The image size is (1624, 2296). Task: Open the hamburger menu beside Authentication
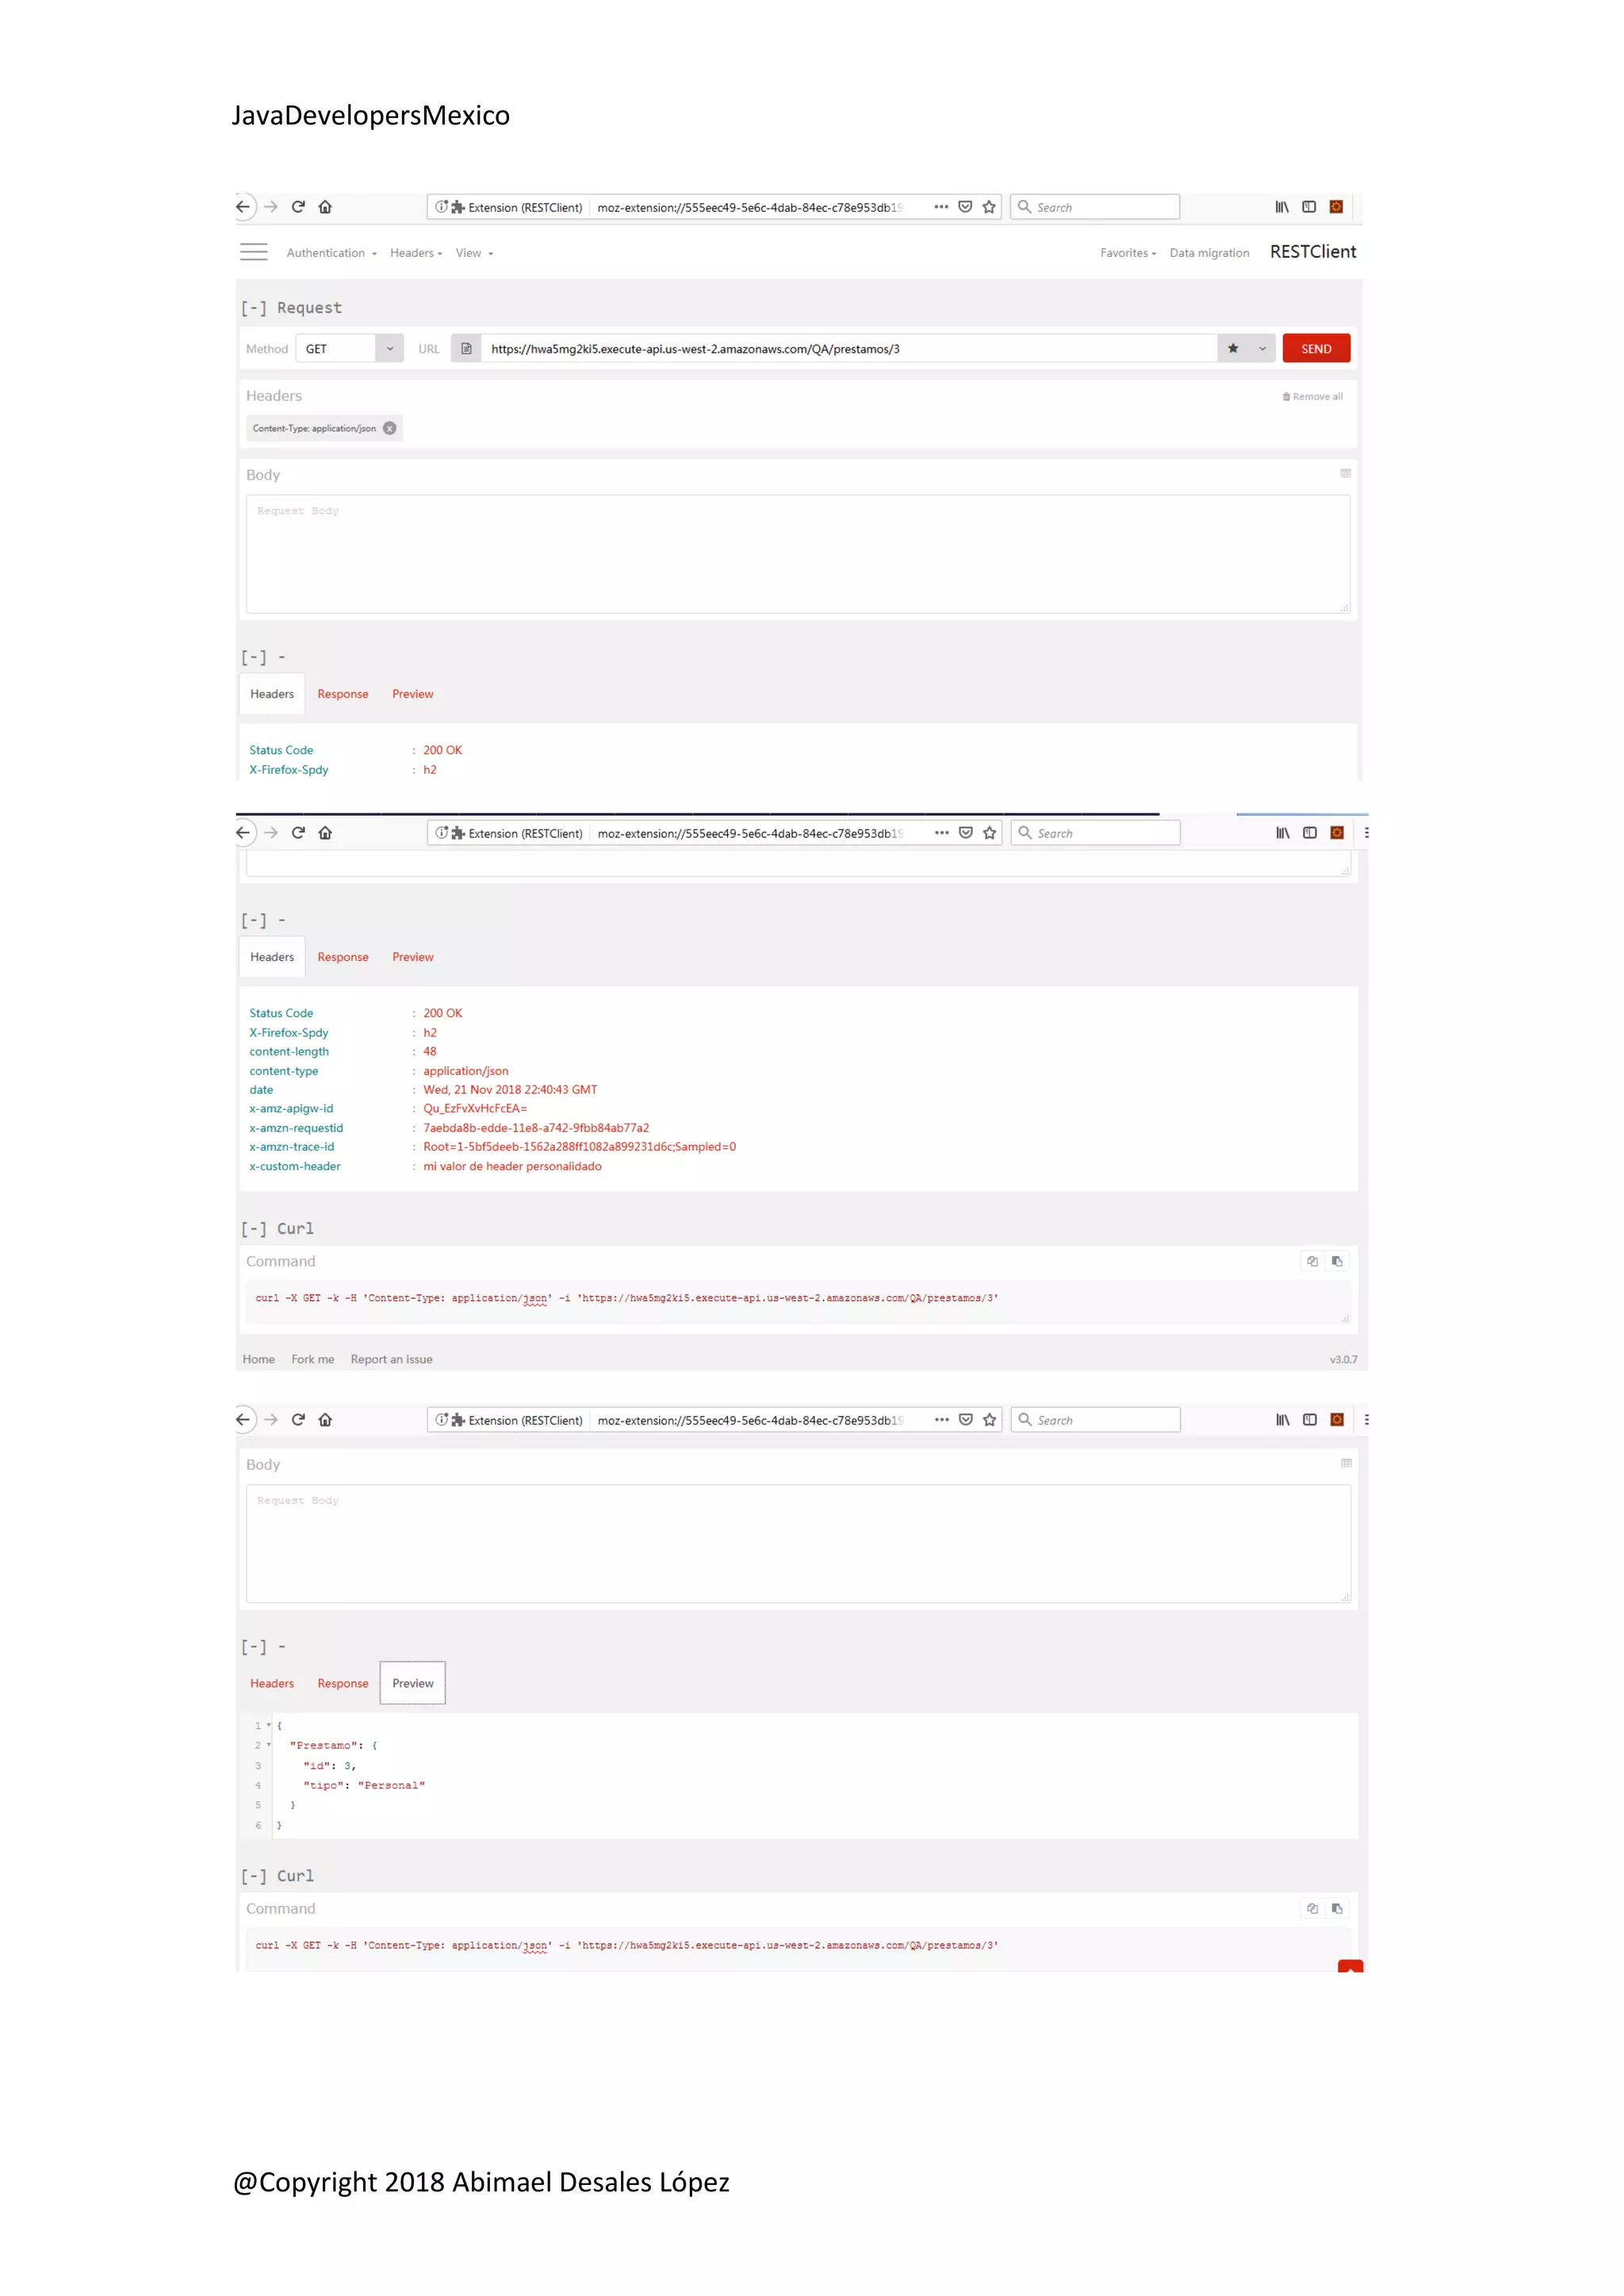253,252
